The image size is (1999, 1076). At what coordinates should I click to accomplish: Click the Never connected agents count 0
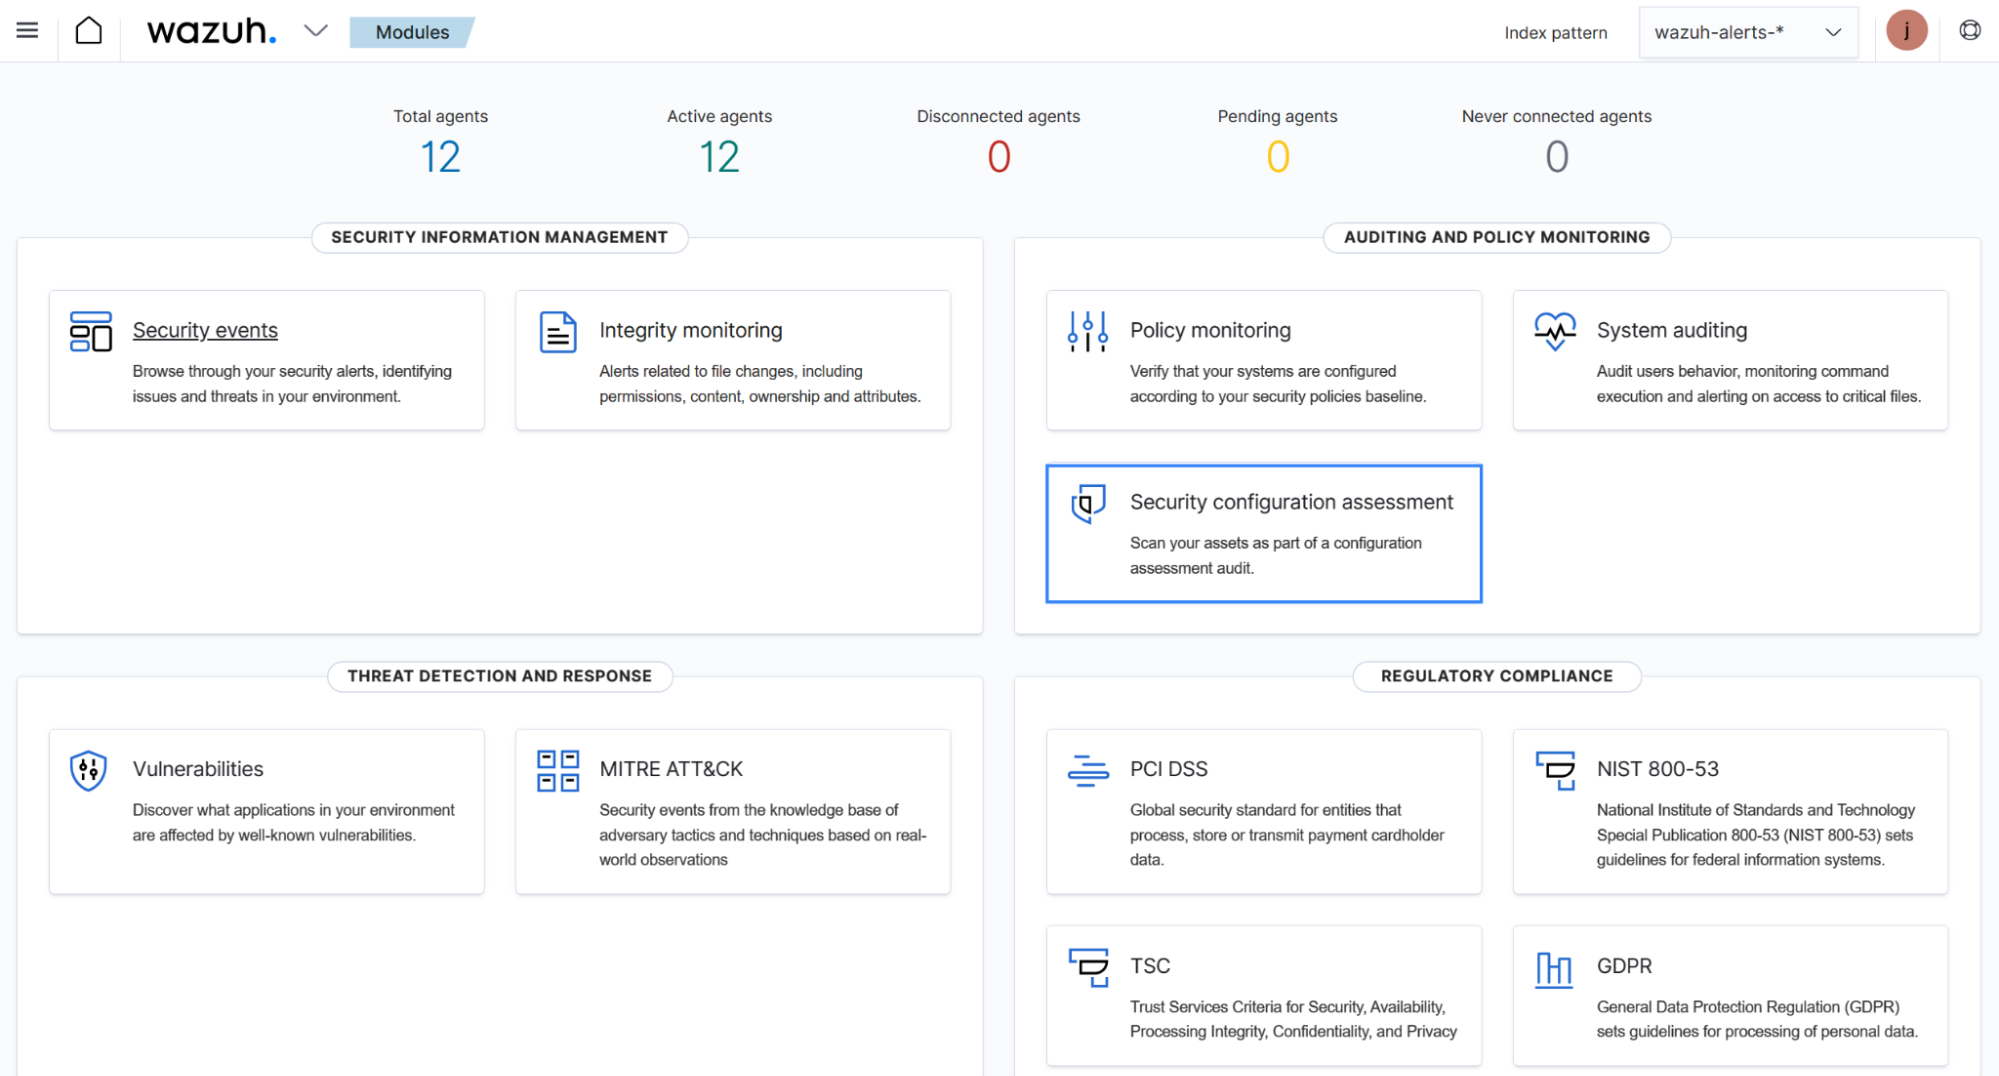[1556, 157]
